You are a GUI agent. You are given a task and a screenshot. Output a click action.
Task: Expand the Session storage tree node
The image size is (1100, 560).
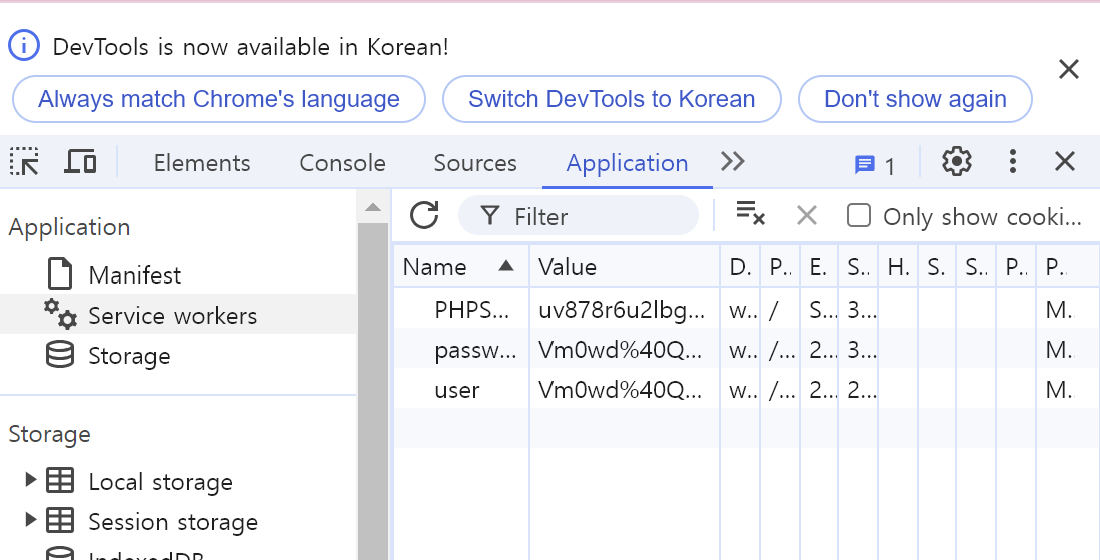(30, 520)
